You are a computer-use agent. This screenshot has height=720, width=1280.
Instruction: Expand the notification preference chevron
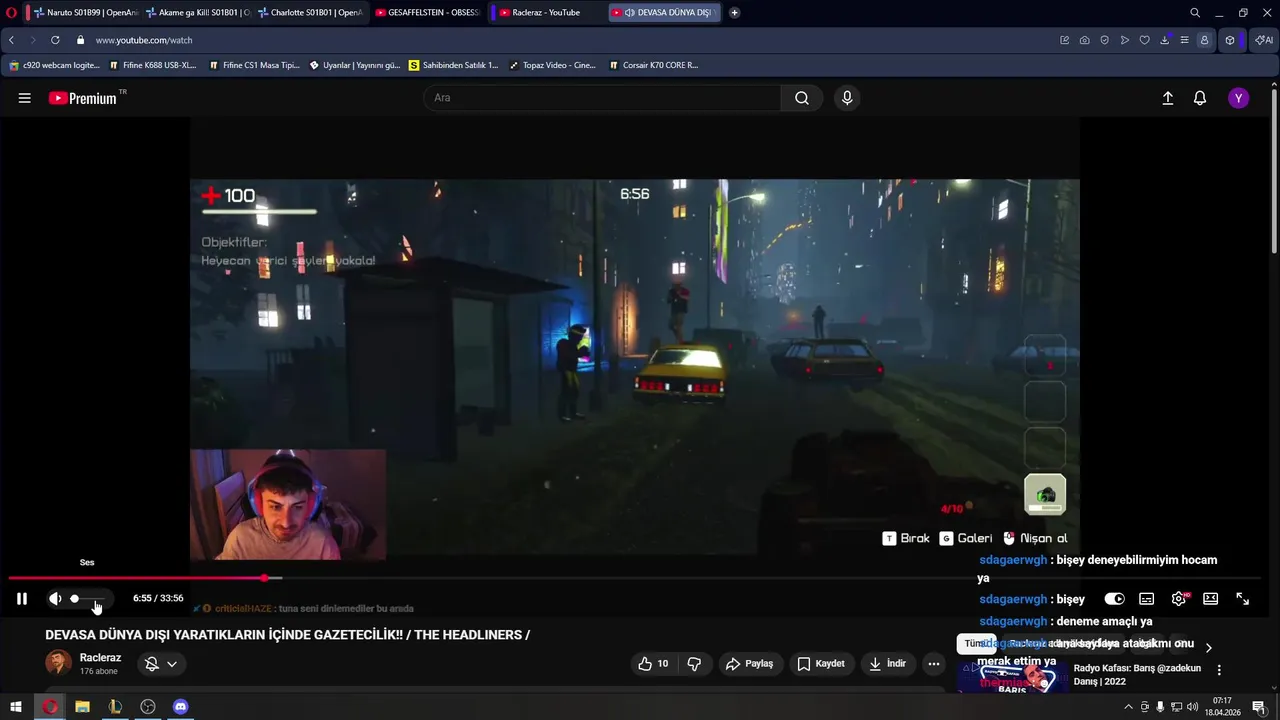172,664
